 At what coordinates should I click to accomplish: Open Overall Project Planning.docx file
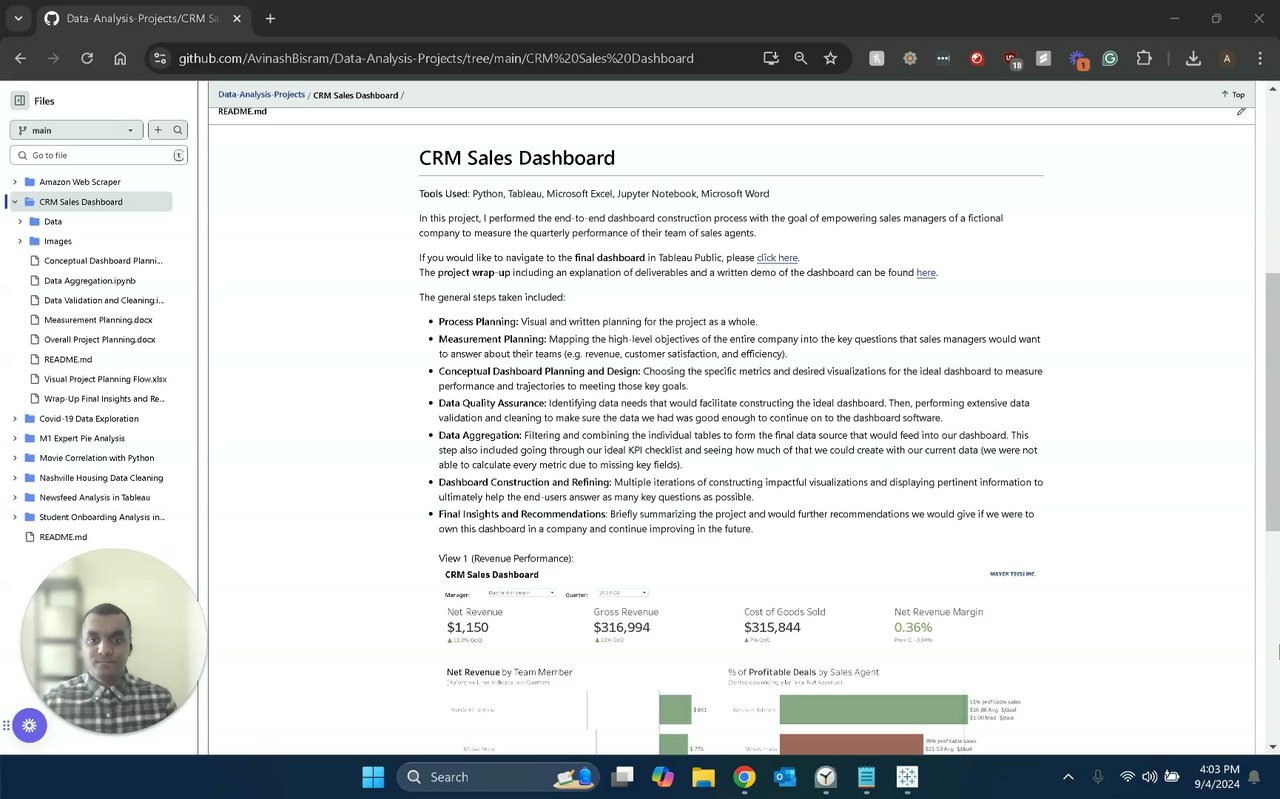coord(99,340)
